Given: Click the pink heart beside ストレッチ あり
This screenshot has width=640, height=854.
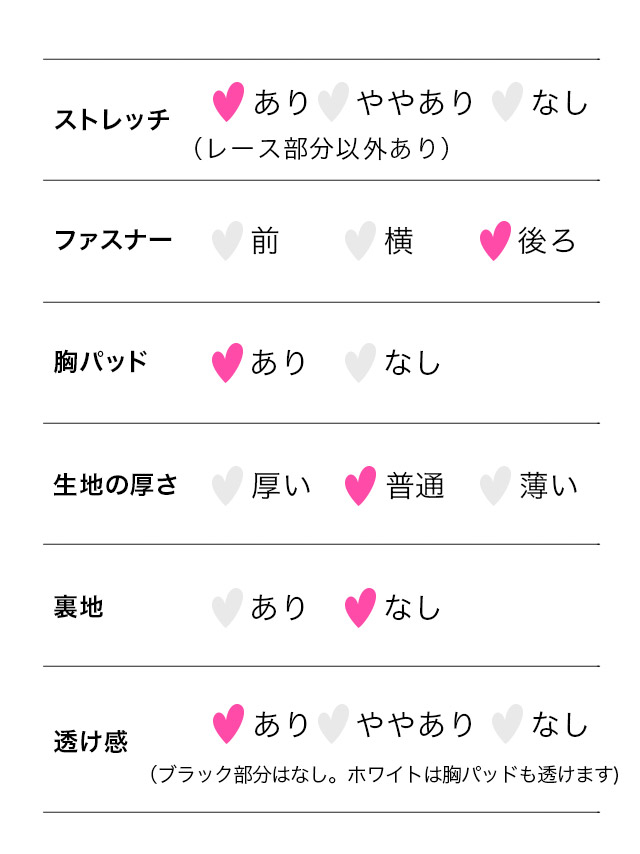Looking at the screenshot, I should click(228, 102).
